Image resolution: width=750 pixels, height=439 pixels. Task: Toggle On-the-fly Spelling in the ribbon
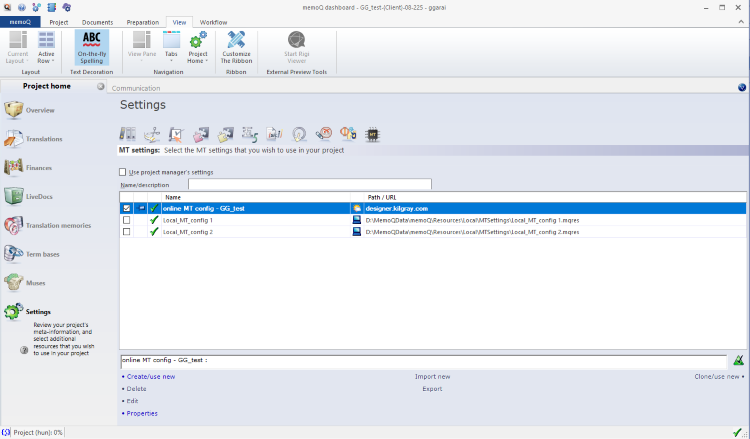pyautogui.click(x=92, y=46)
